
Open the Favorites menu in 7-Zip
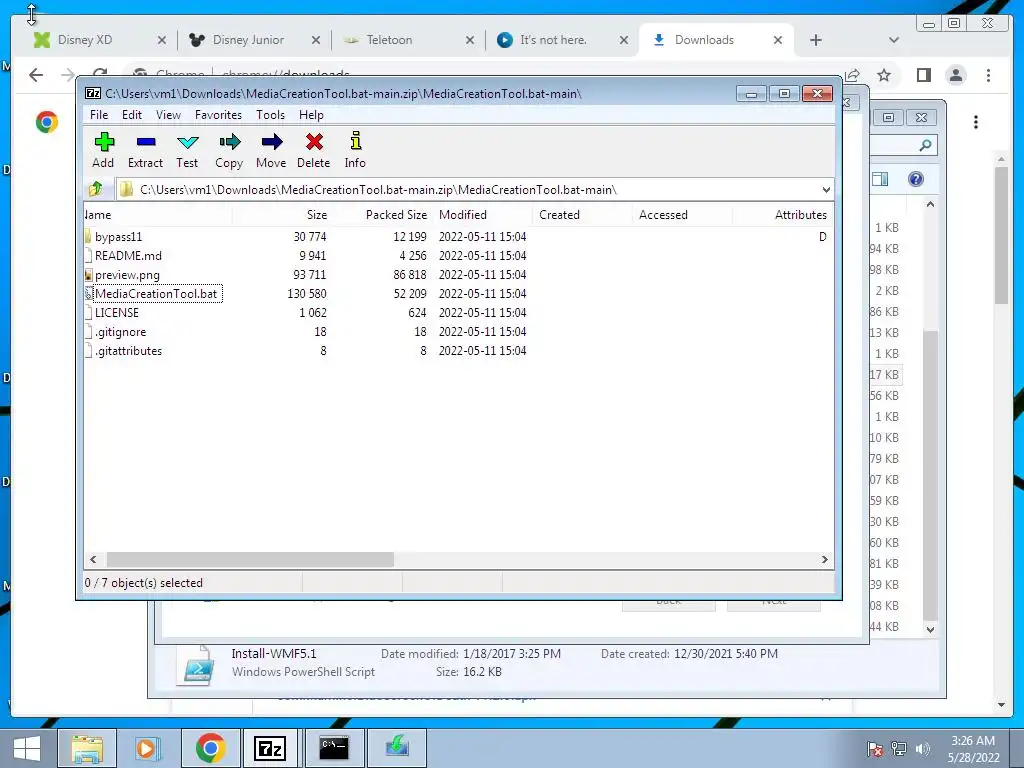(x=218, y=115)
